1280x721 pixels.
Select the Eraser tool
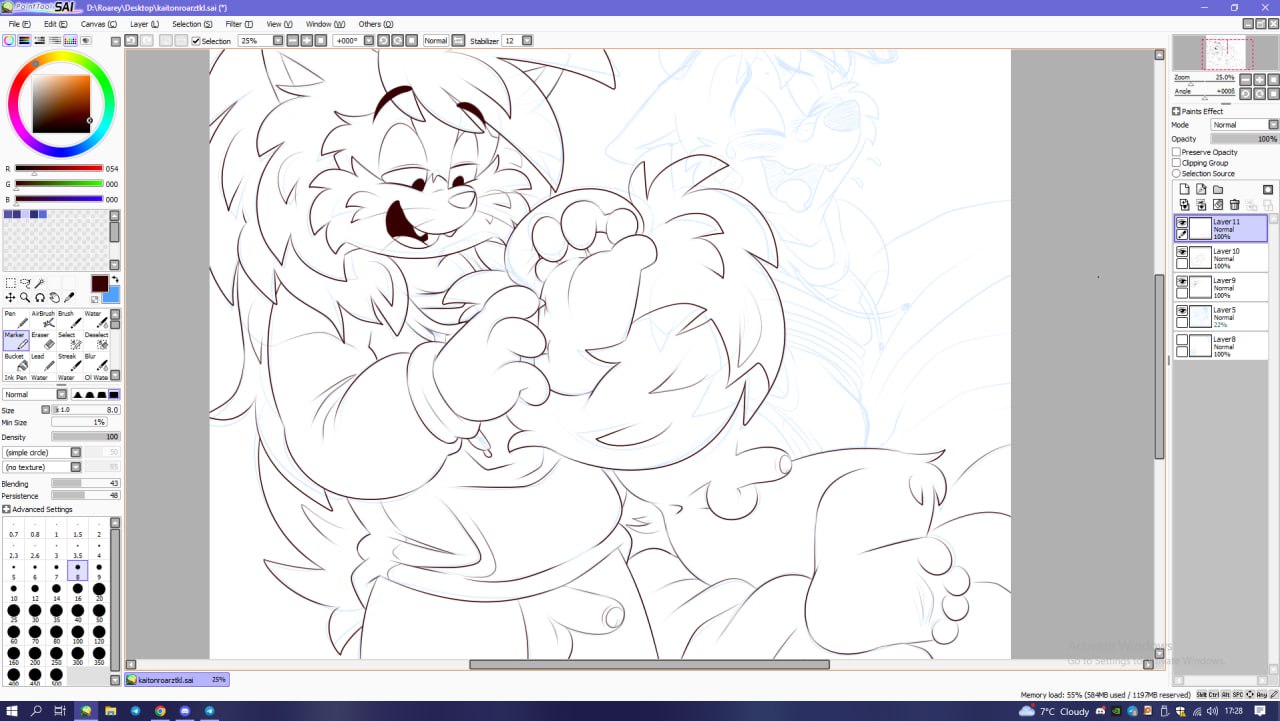[44, 342]
